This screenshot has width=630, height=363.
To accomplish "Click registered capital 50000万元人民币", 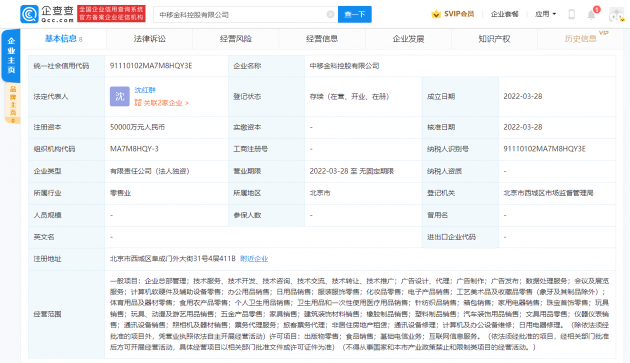I will pos(137,127).
